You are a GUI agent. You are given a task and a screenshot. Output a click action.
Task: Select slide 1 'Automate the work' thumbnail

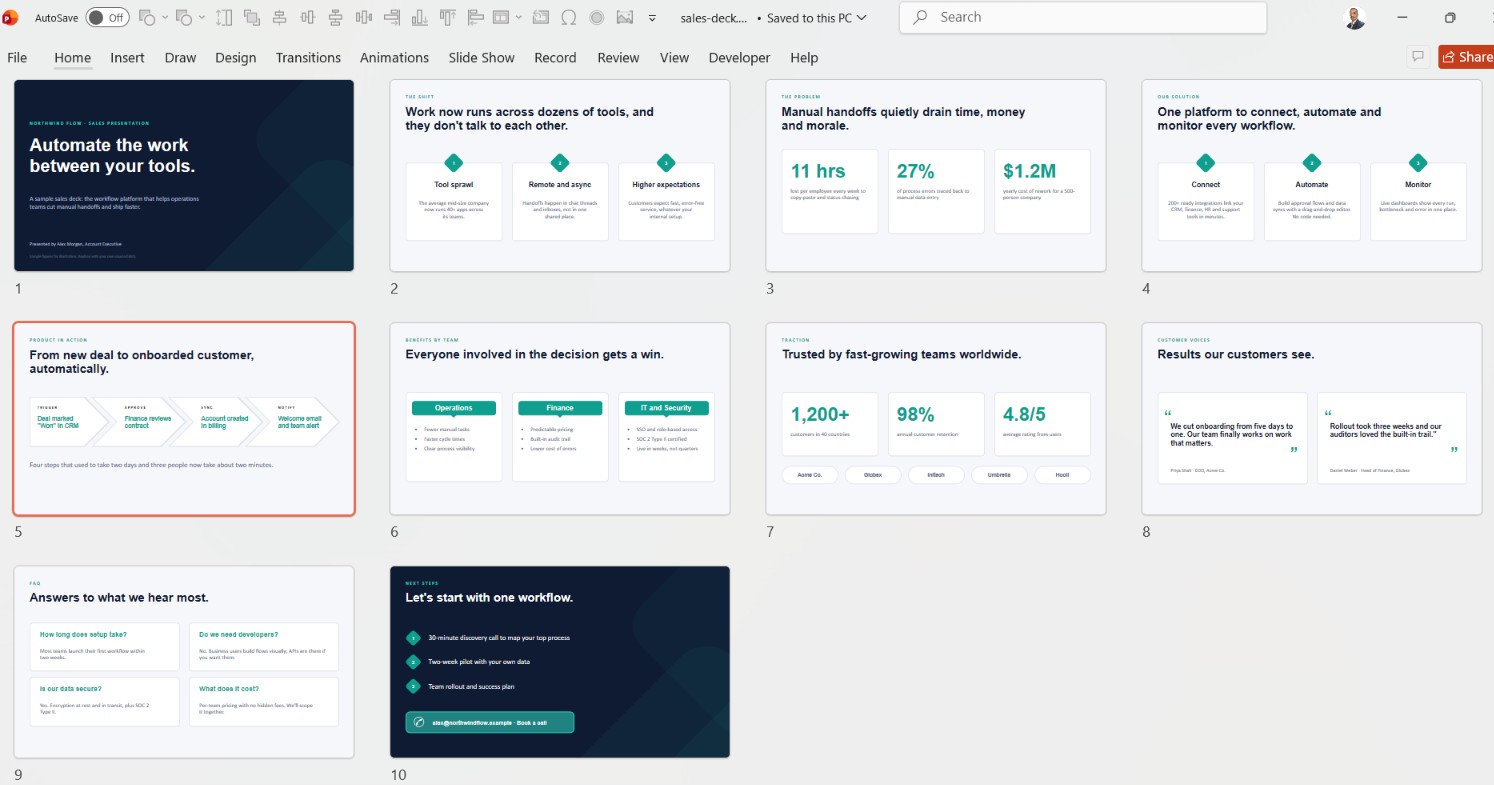click(184, 176)
